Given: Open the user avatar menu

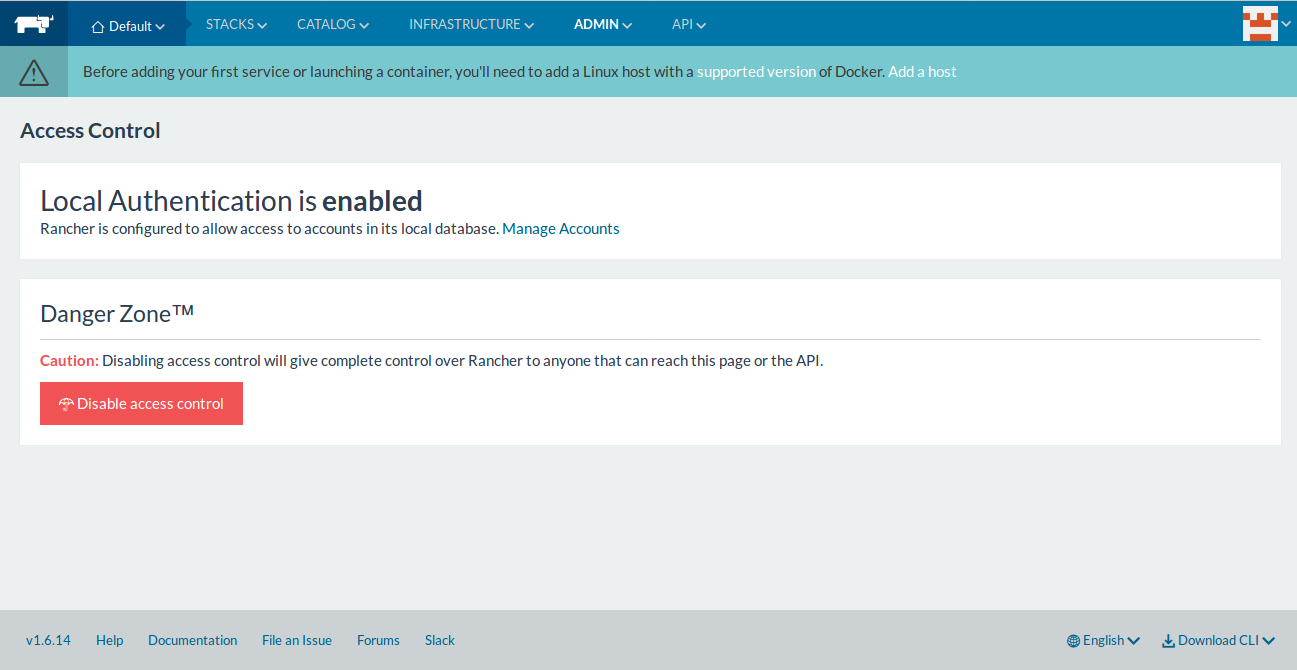Looking at the screenshot, I should pos(1266,24).
